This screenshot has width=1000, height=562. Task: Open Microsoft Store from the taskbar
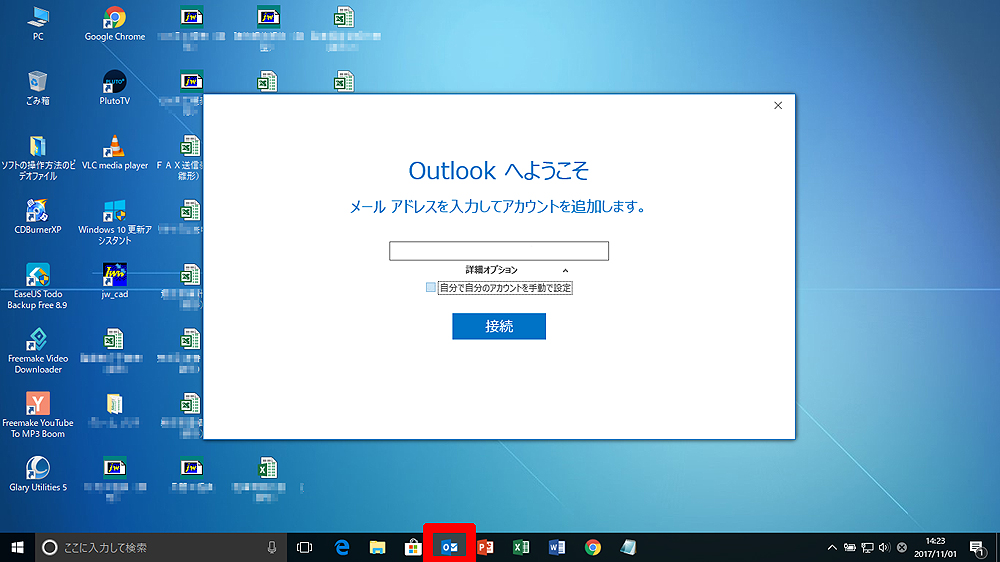(413, 547)
